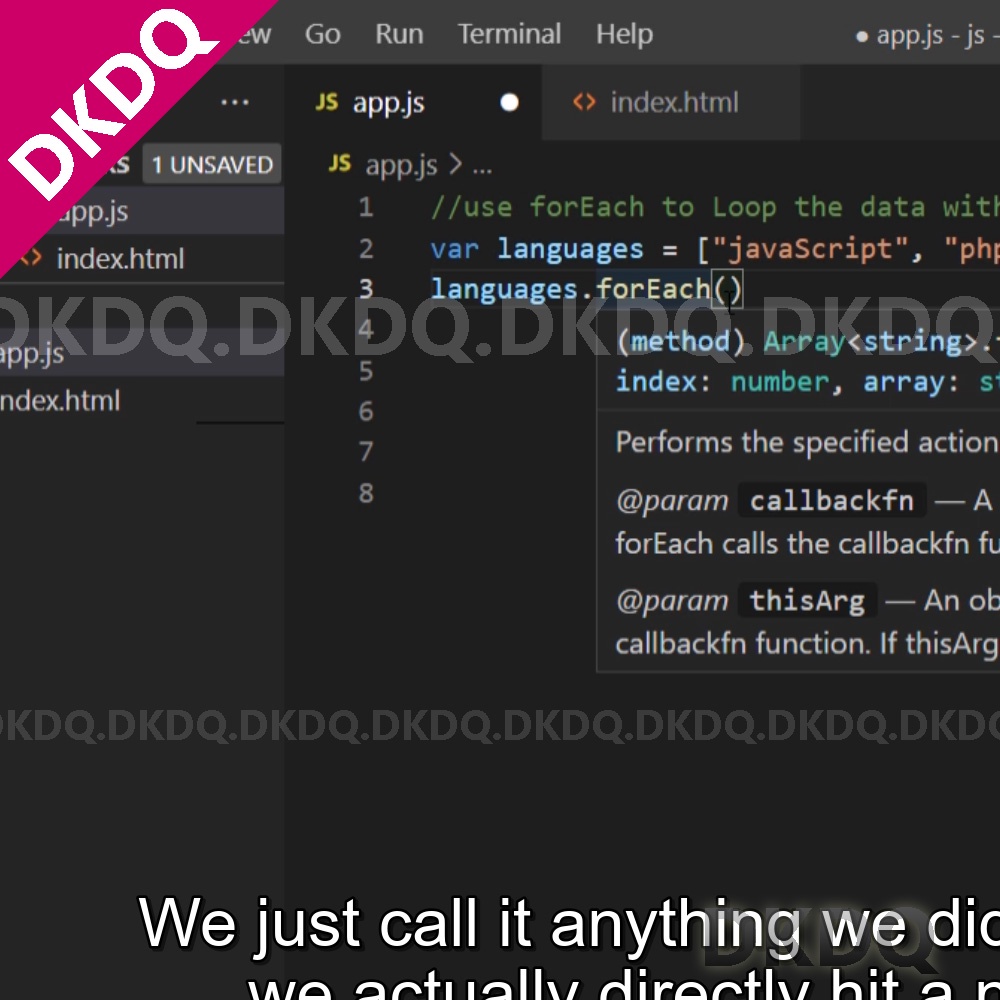
Task: Click line number 3 in the gutter
Action: (x=366, y=289)
